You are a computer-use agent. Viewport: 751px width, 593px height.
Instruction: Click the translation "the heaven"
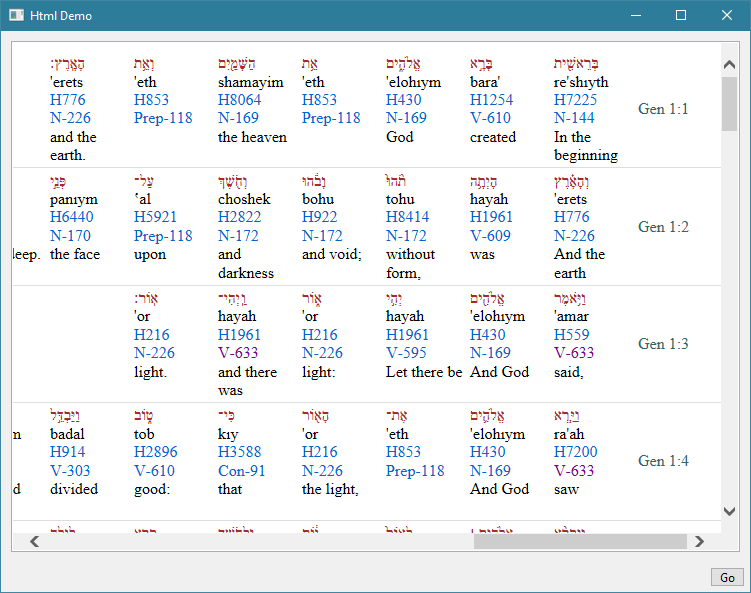(252, 137)
